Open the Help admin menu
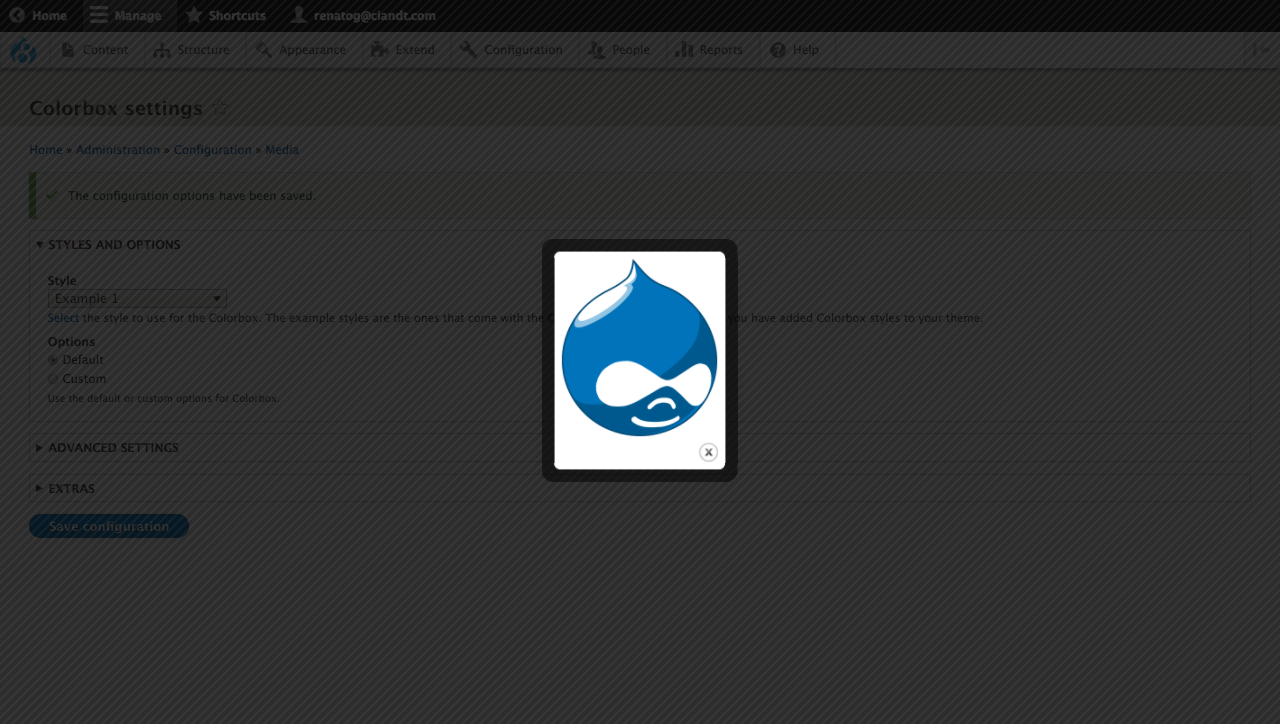The image size is (1280, 724). coord(794,50)
